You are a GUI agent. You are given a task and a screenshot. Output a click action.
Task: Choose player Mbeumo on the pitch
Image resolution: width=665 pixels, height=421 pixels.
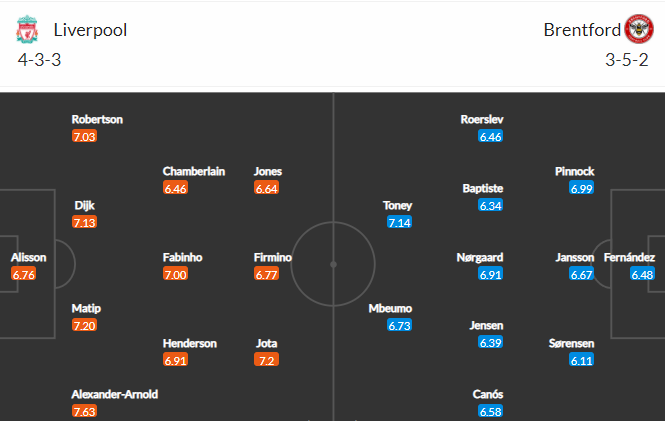390,308
